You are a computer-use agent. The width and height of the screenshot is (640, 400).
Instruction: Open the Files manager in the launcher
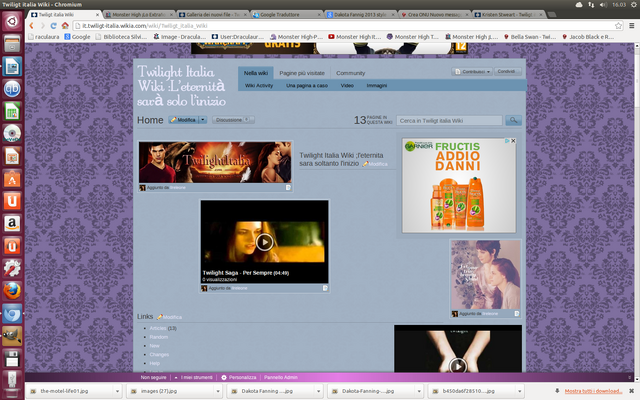(x=12, y=44)
